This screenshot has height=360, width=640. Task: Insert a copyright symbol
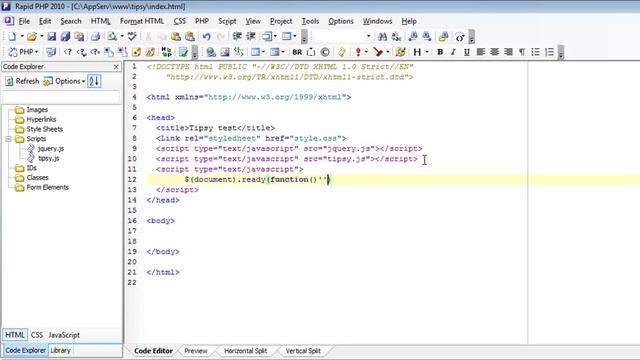coord(325,52)
